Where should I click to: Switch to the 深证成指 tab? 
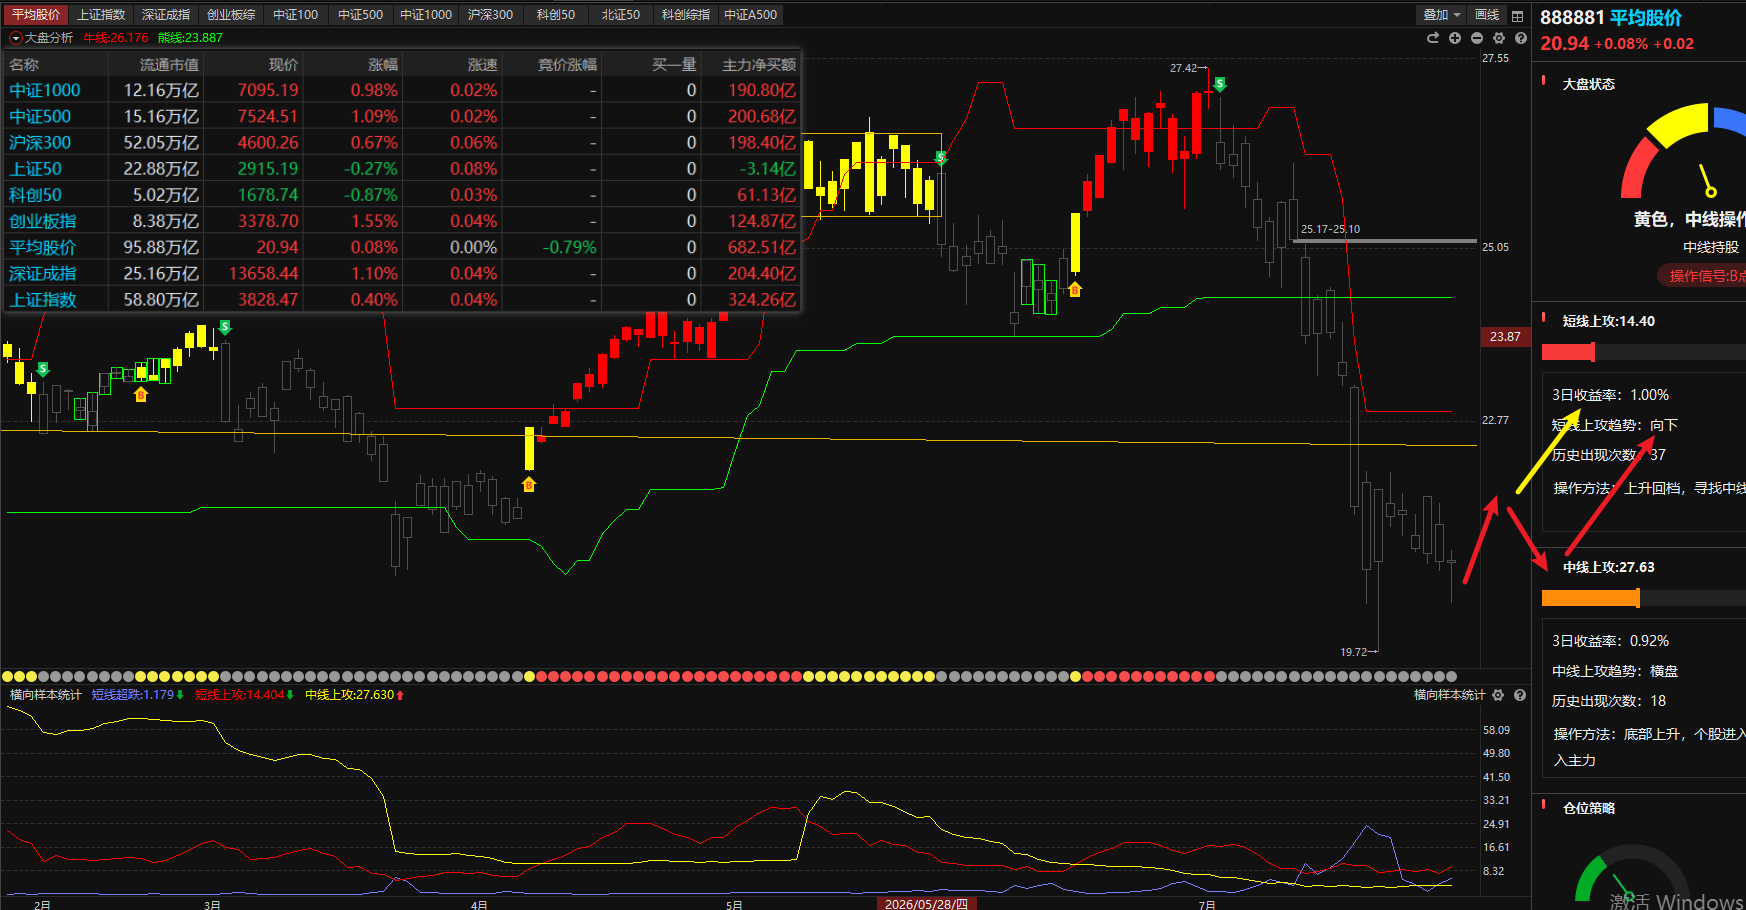[166, 15]
